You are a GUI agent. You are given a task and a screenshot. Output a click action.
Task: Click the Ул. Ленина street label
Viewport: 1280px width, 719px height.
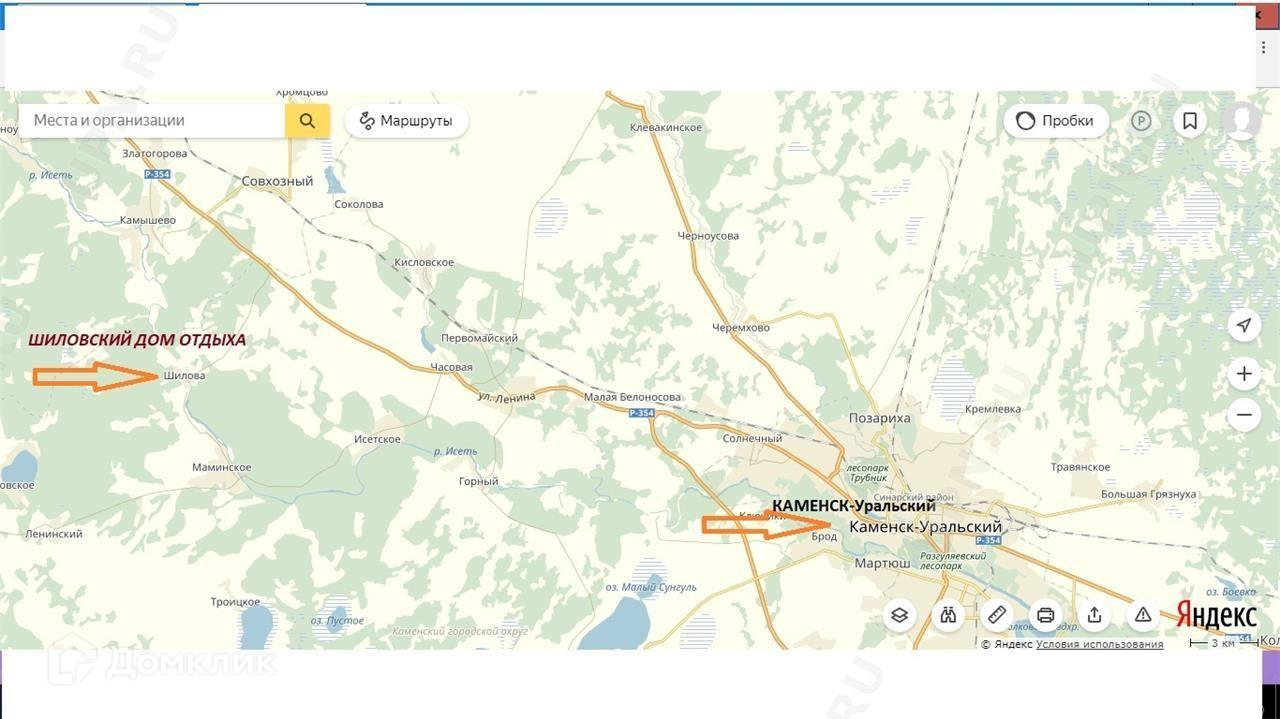point(506,397)
